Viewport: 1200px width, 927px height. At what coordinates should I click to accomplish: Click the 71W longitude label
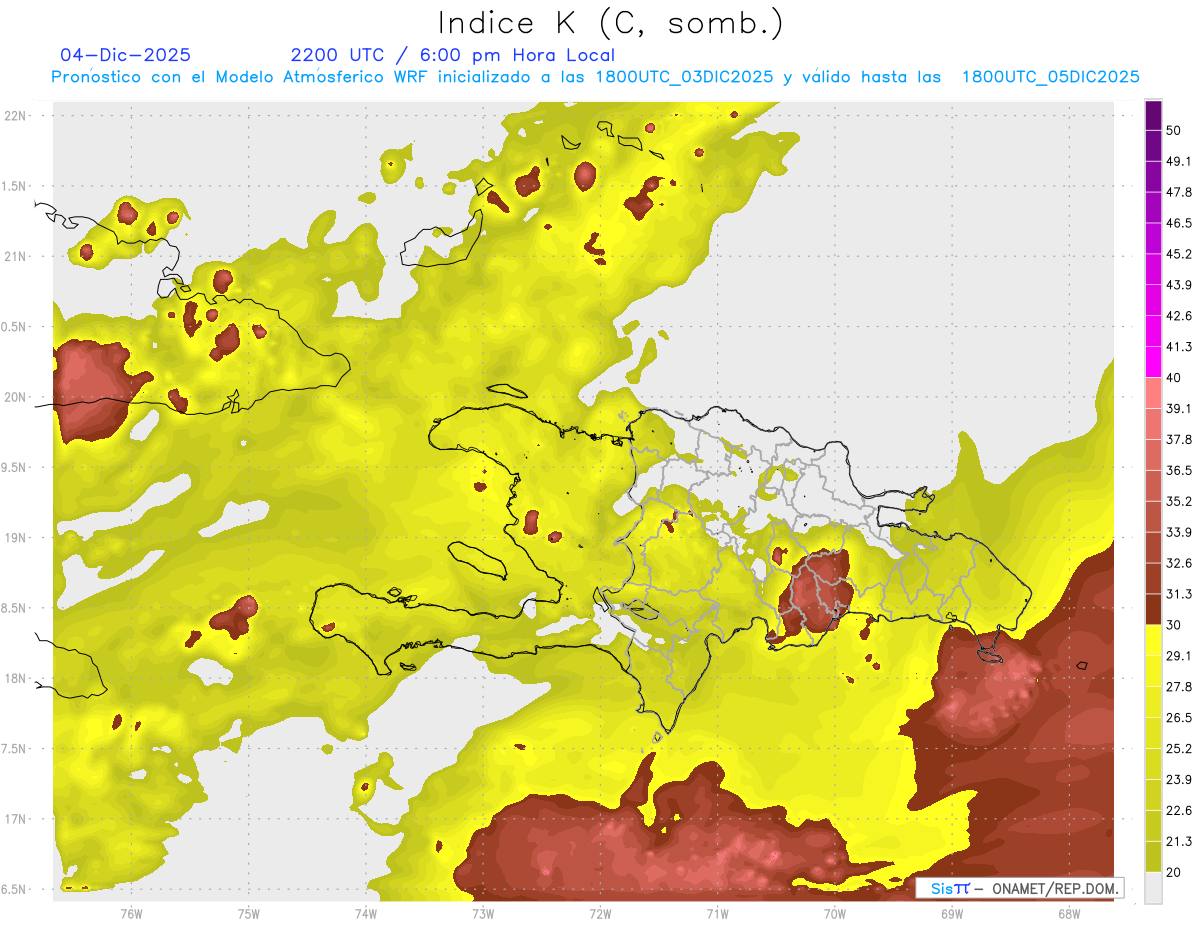(717, 913)
